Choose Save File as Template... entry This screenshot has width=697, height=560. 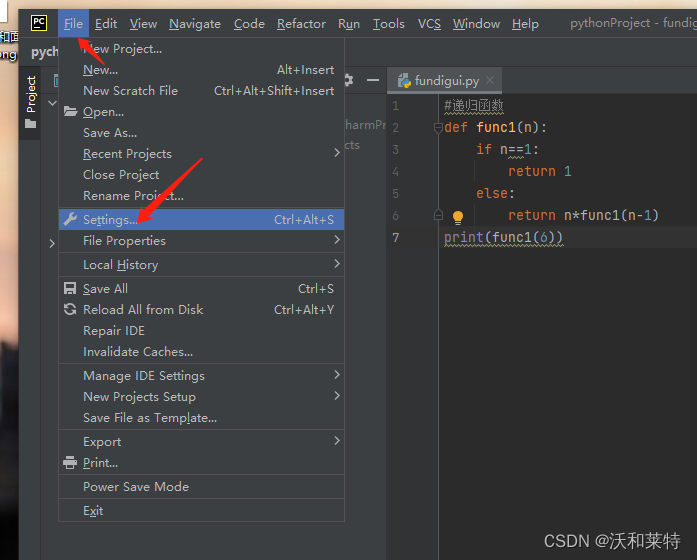(201, 418)
